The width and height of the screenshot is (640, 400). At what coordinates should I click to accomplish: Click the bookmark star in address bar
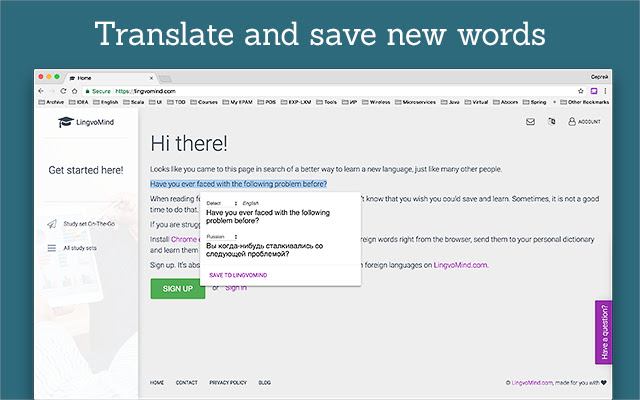tap(580, 90)
